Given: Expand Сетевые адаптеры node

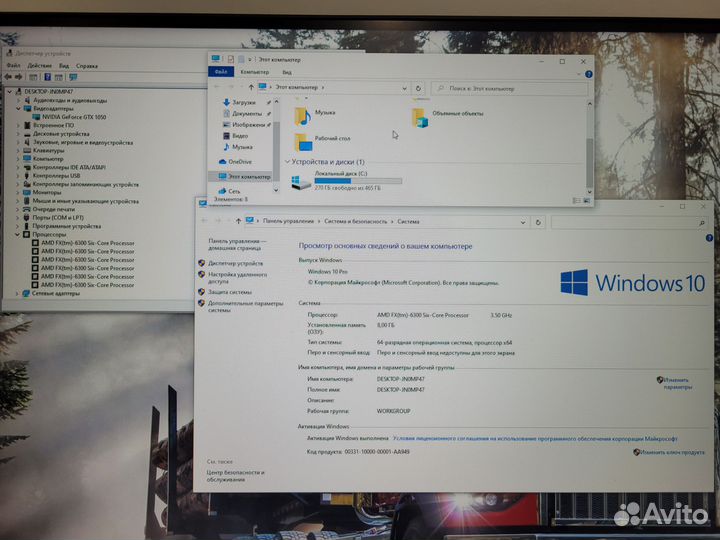Looking at the screenshot, I should tap(17, 293).
